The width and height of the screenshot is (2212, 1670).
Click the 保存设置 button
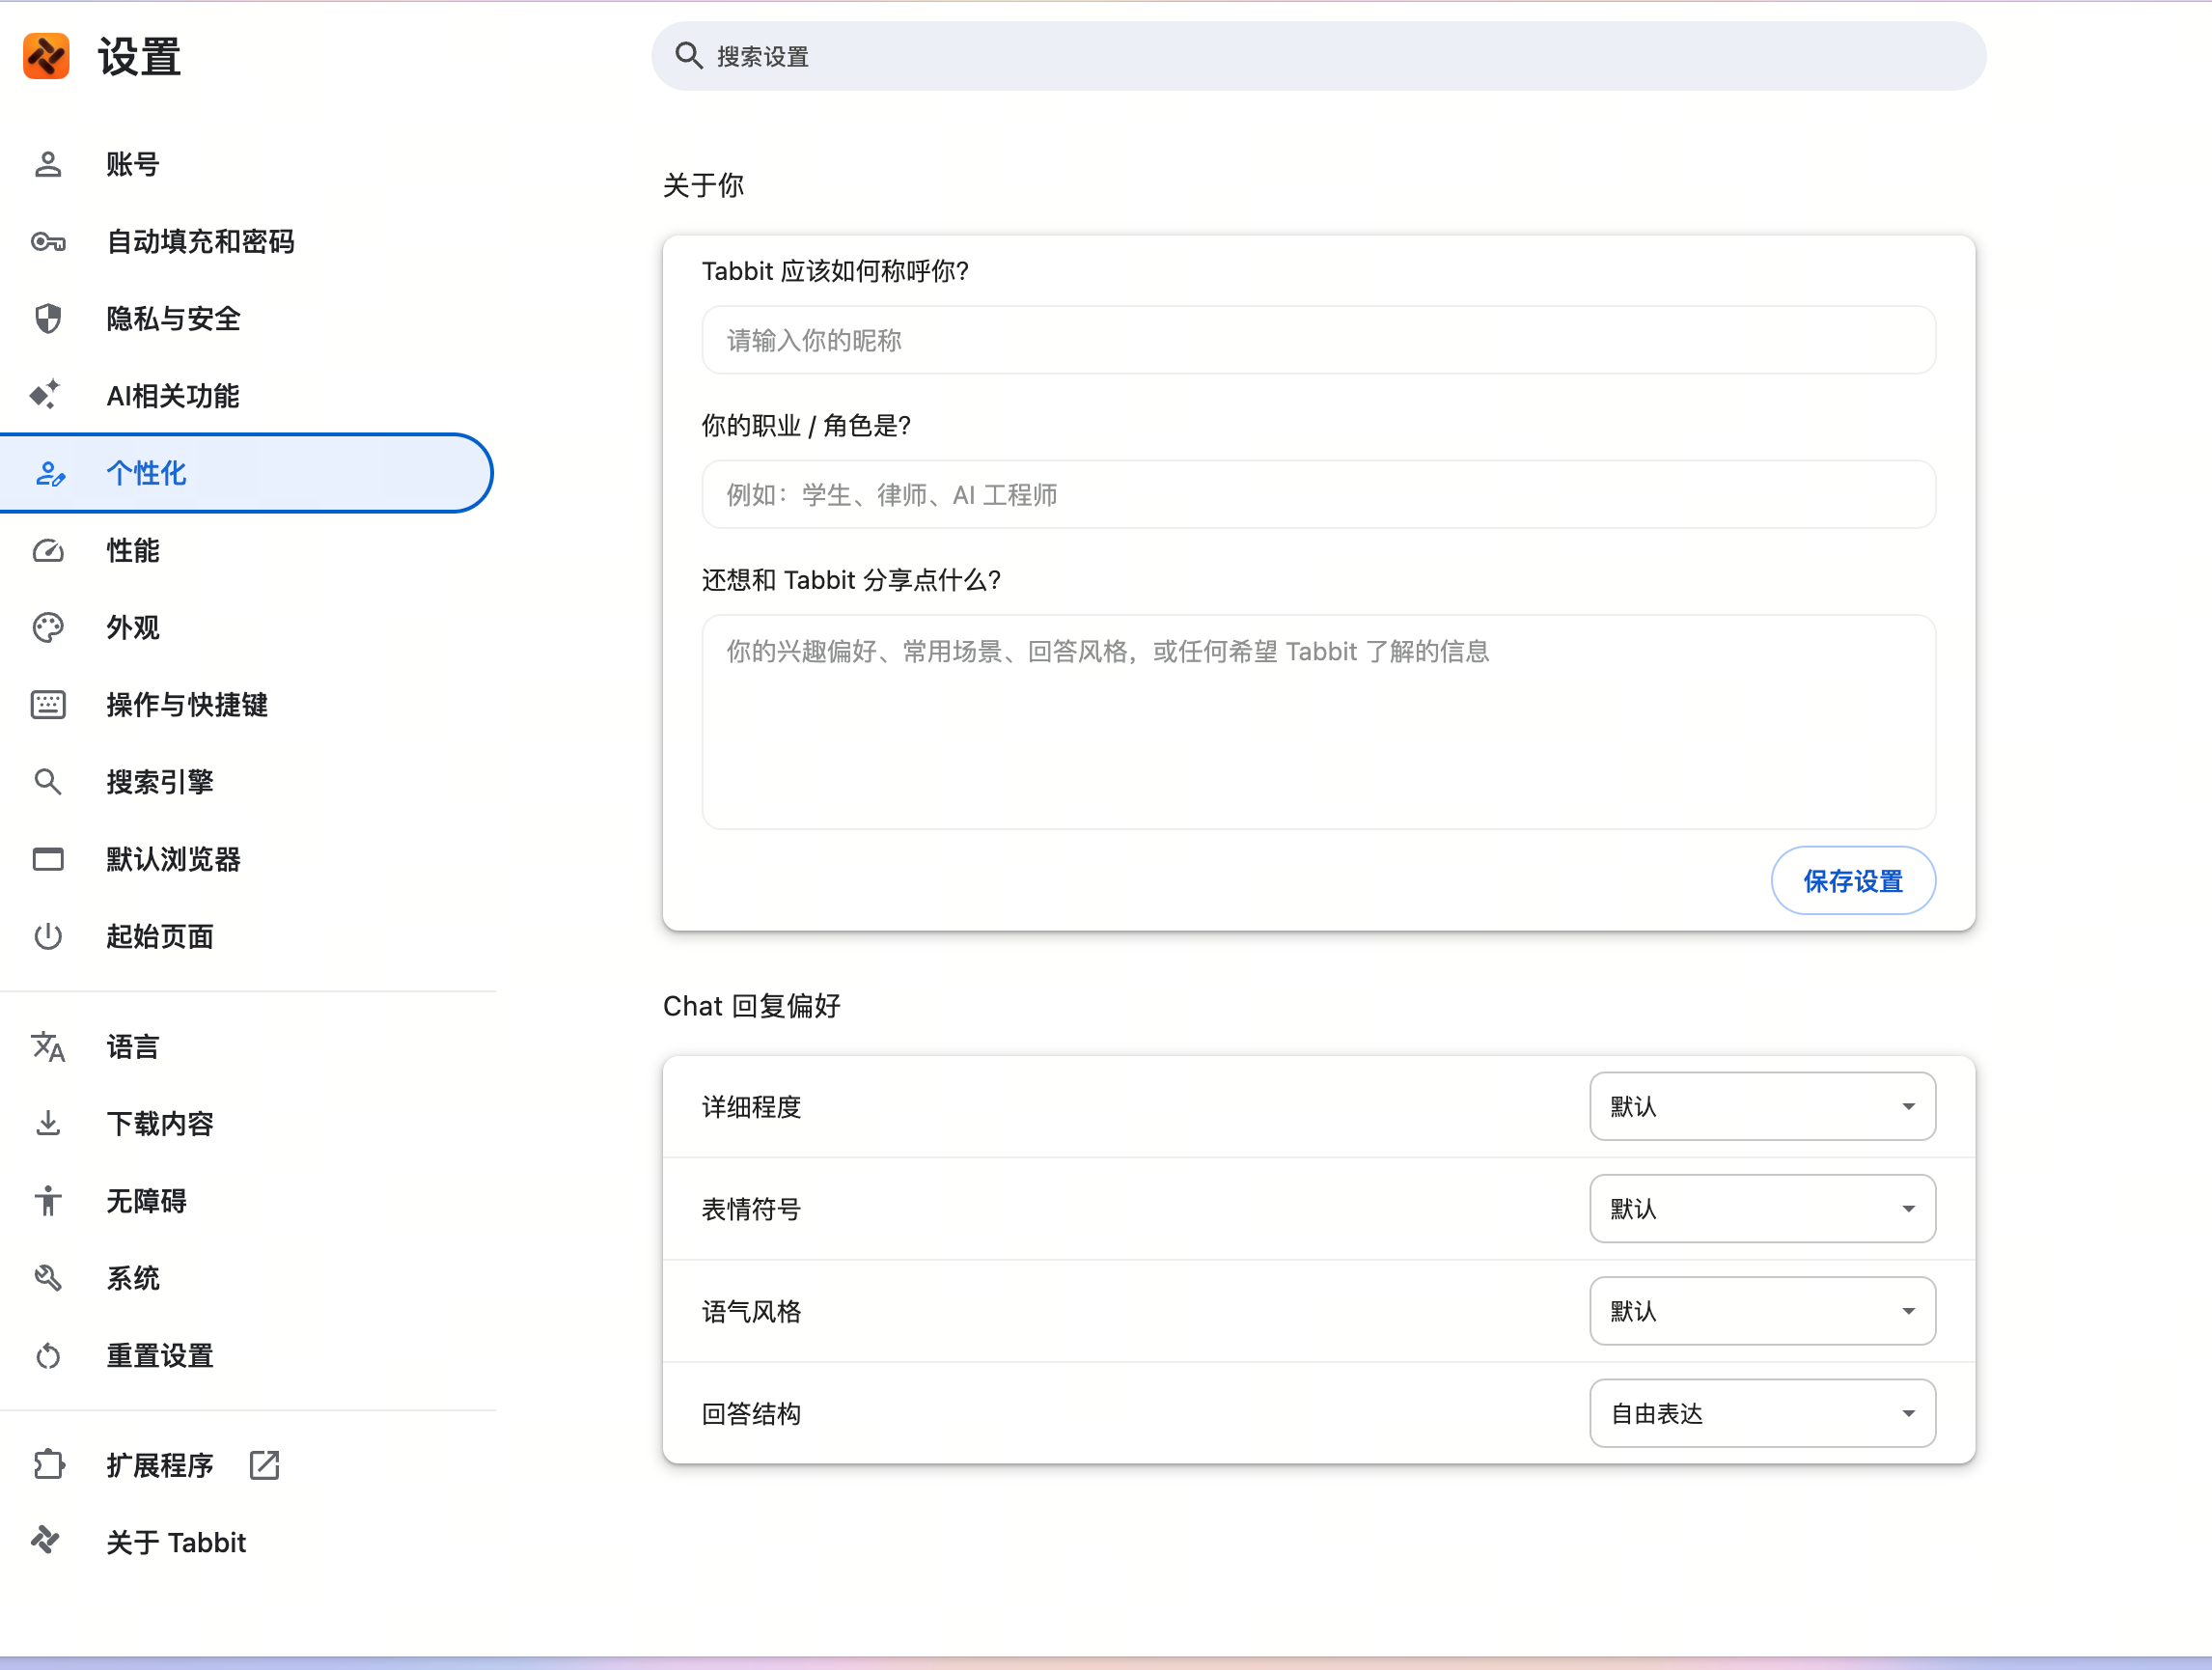(1852, 880)
